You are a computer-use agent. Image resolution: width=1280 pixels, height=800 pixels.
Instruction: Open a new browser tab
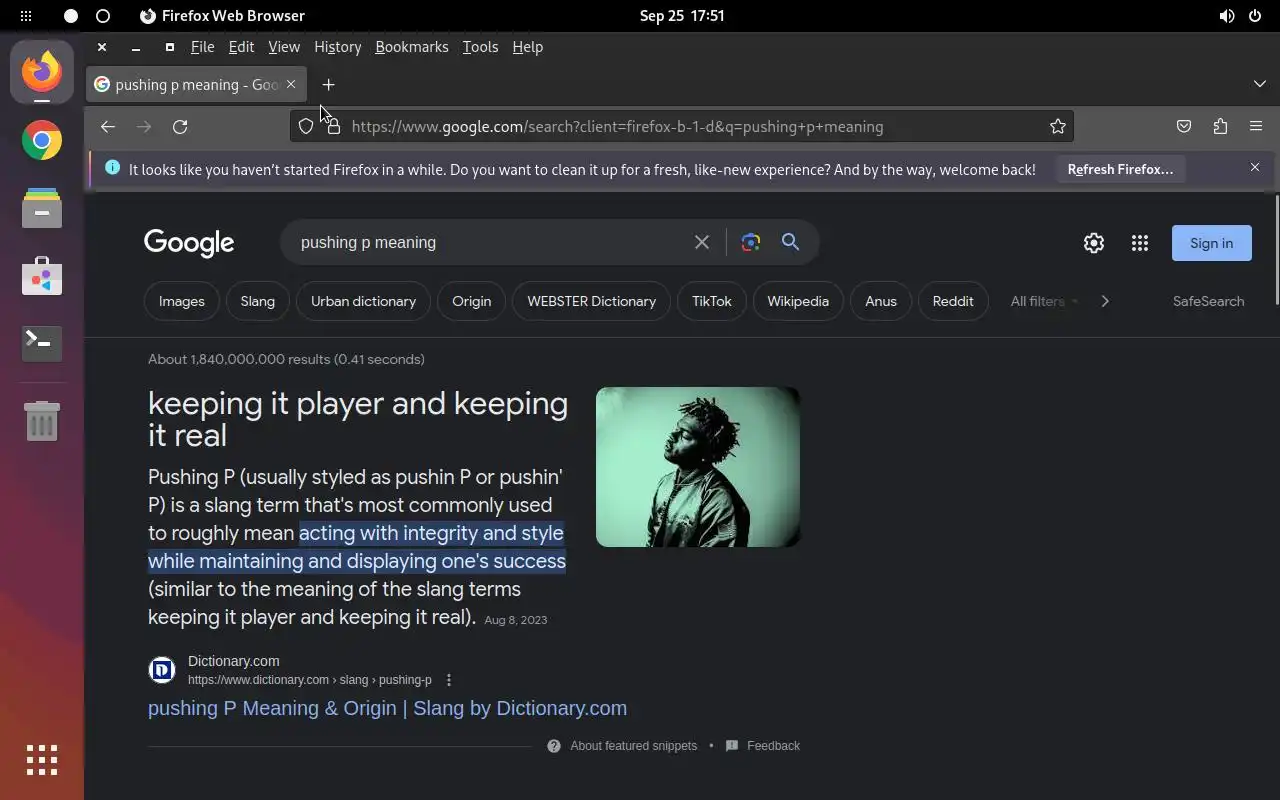[x=328, y=85]
